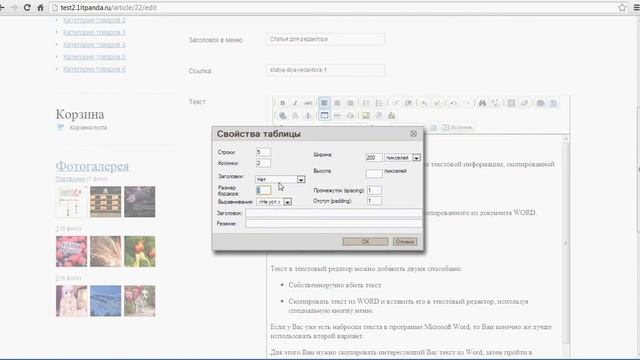The image size is (640, 360).
Task: Click the 'Корзина пуста' text
Action: pos(88,127)
